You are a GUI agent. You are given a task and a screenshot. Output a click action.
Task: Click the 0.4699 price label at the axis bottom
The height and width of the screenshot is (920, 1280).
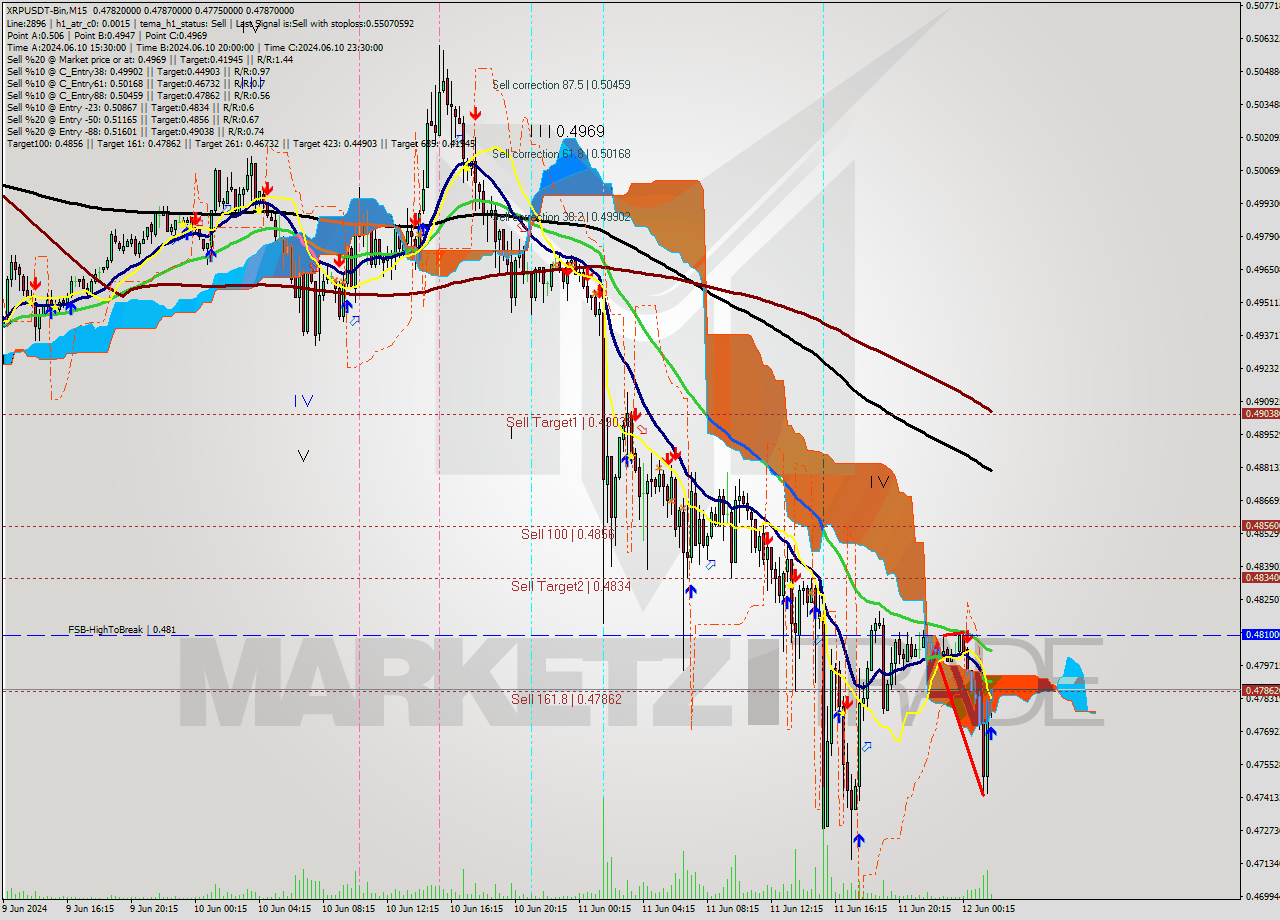tap(1262, 896)
